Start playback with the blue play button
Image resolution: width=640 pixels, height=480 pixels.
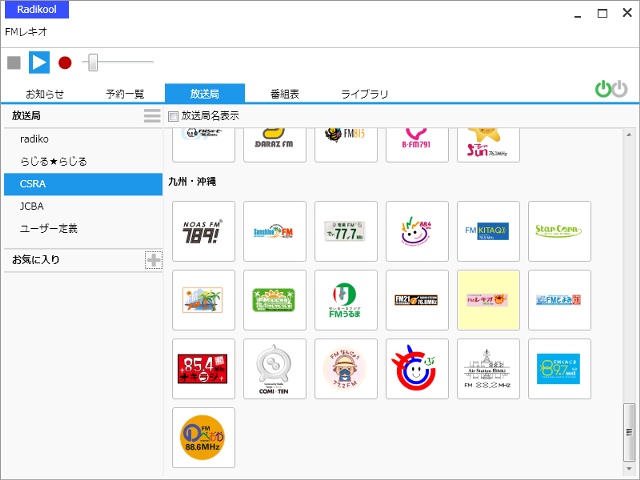(39, 62)
